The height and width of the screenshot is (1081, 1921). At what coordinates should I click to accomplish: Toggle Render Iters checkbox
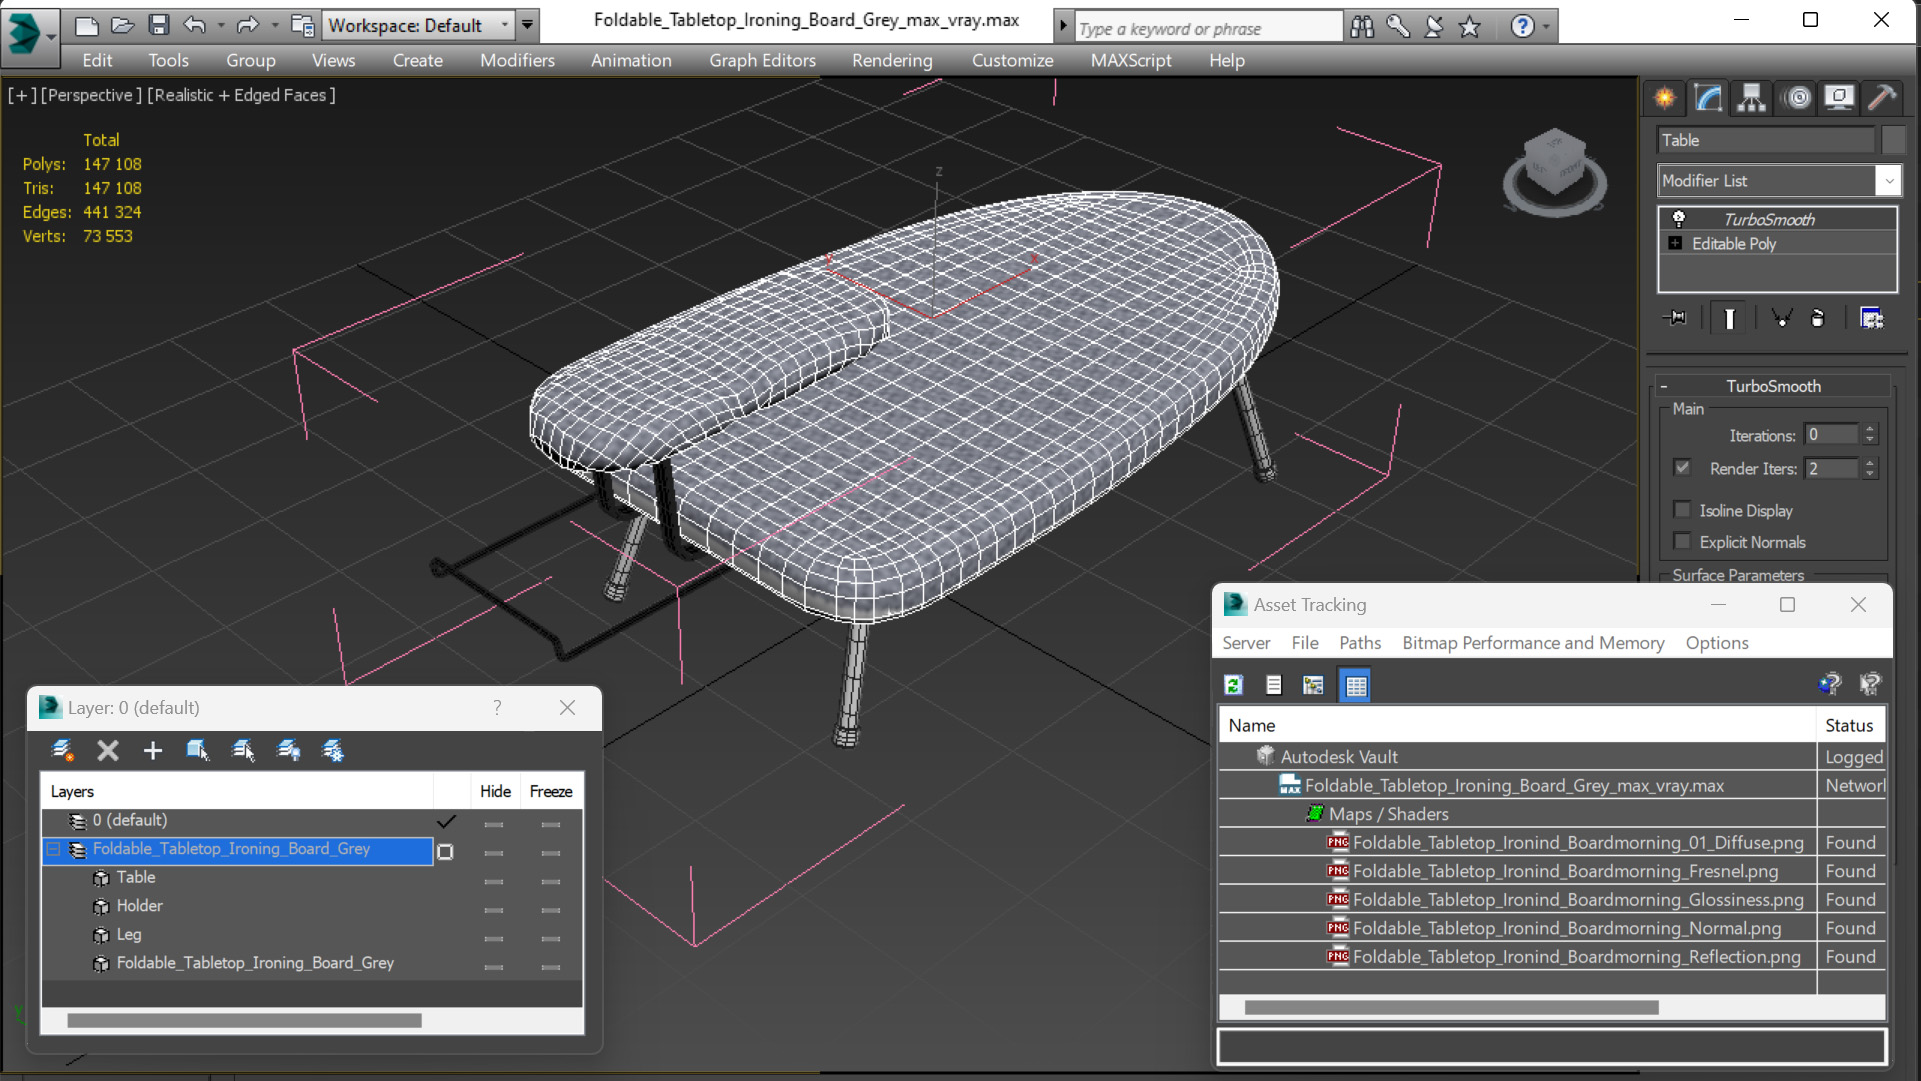pos(1682,468)
